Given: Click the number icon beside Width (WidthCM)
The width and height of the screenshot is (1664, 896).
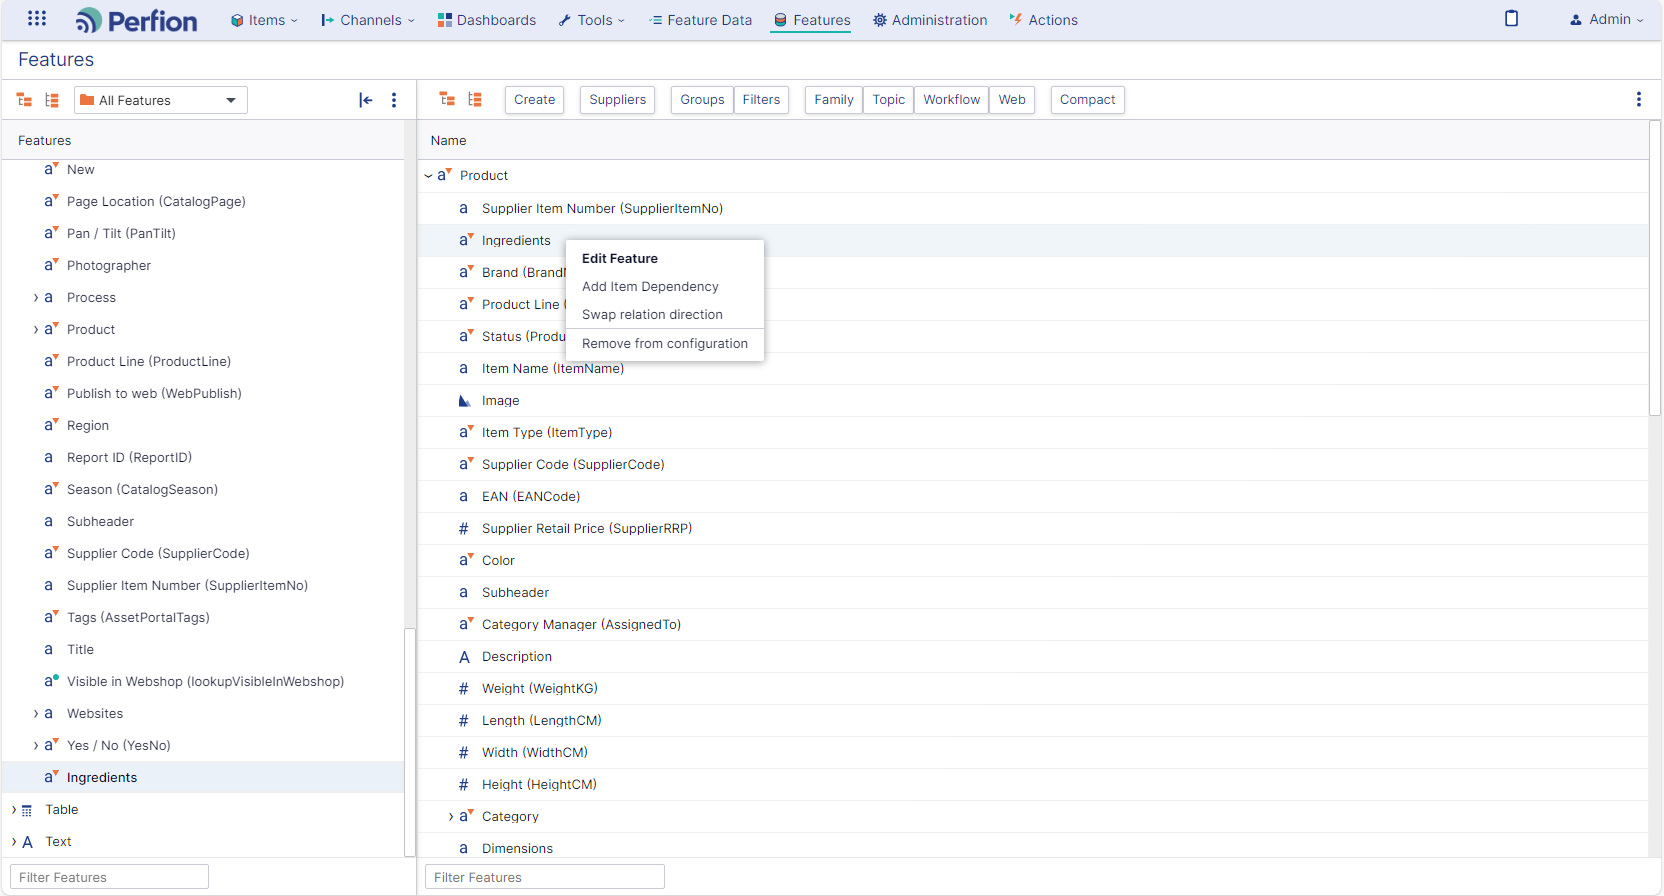Looking at the screenshot, I should tap(463, 753).
